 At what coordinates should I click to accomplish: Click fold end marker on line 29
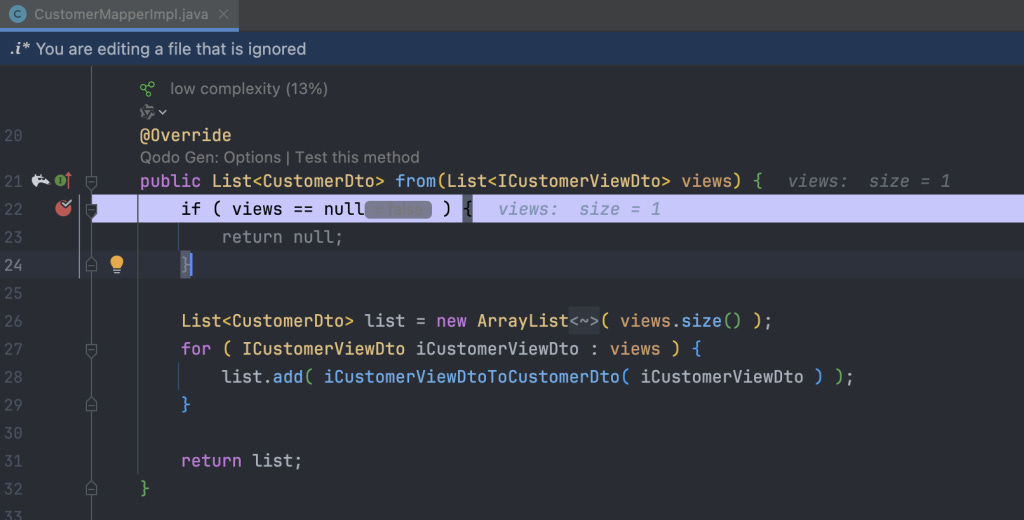[x=91, y=405]
